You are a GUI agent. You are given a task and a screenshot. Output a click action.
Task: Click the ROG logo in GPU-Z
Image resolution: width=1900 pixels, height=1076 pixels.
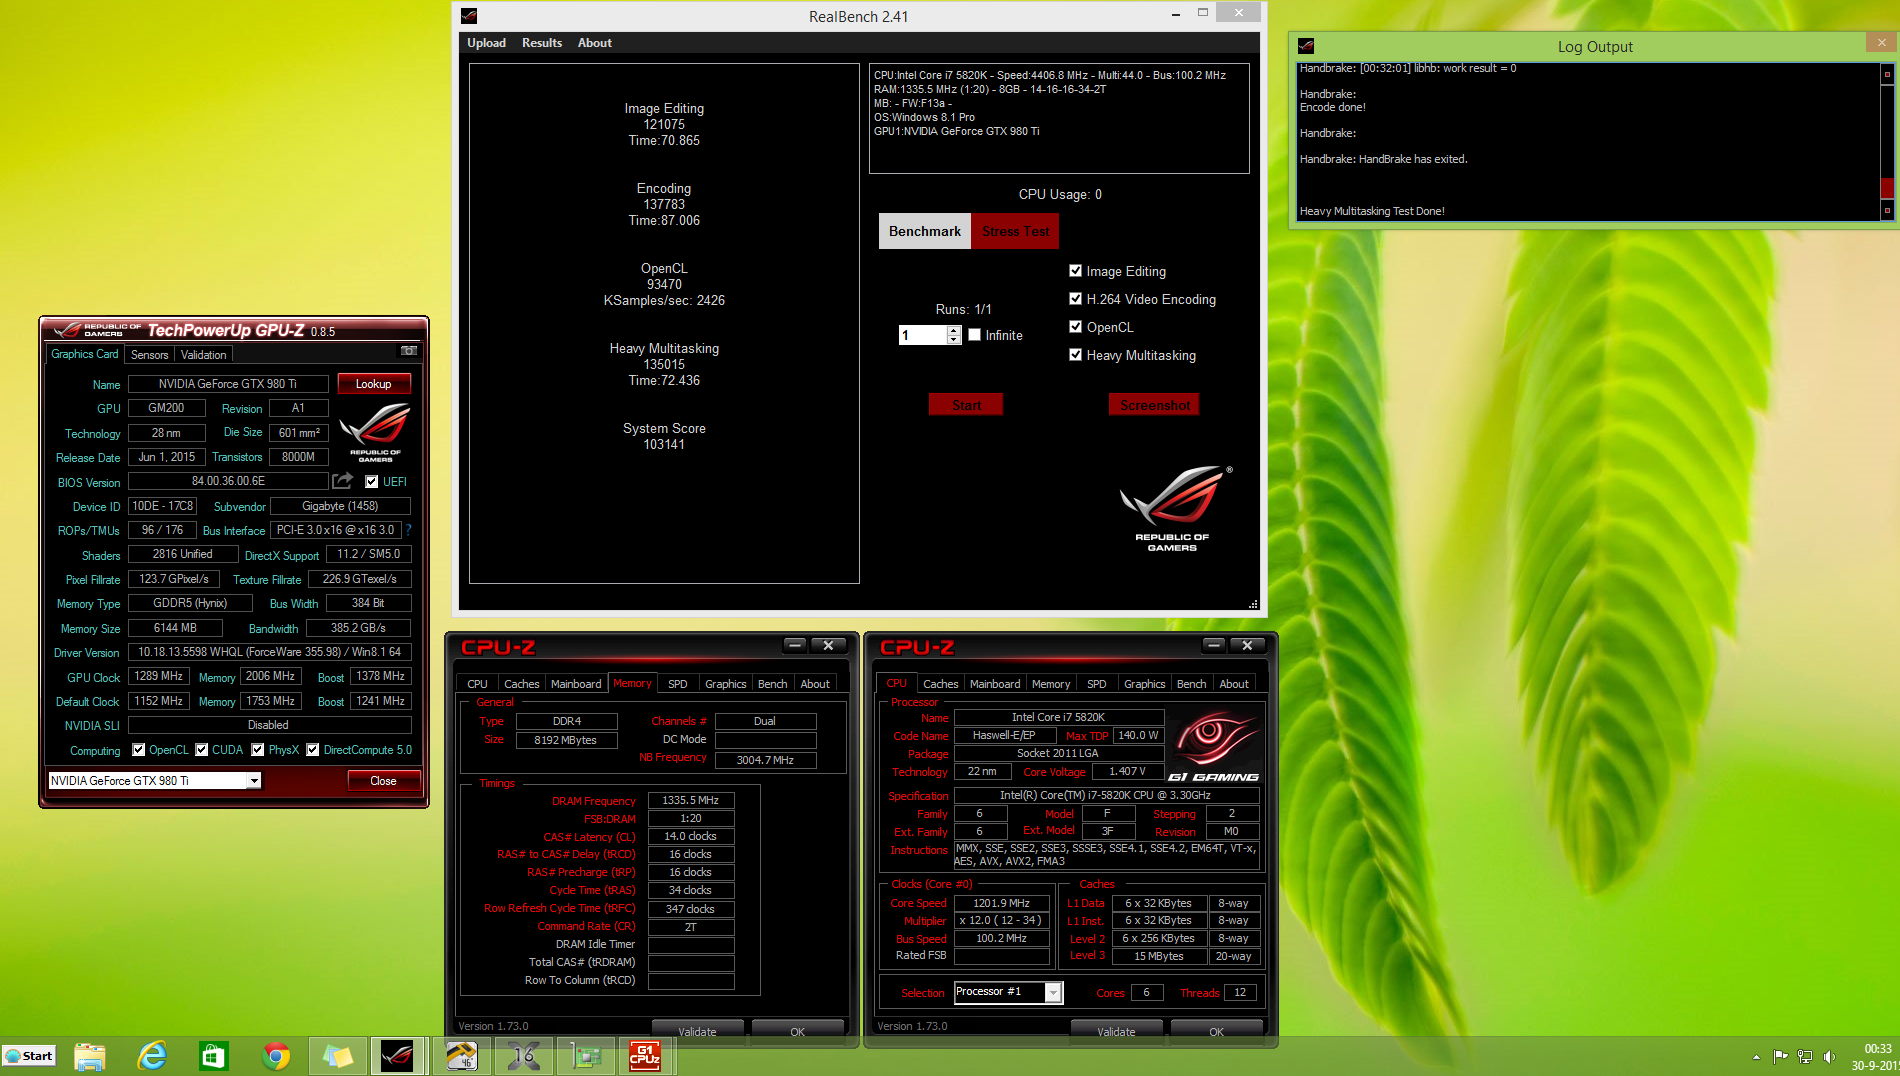[x=375, y=432]
